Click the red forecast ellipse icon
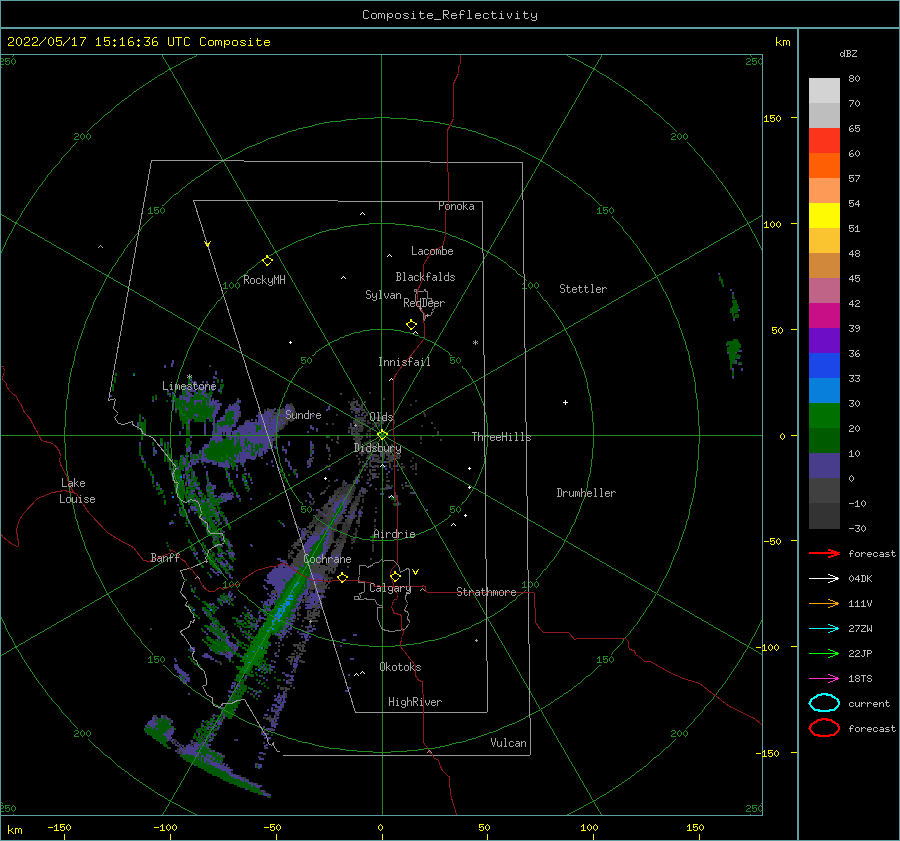 click(x=824, y=728)
